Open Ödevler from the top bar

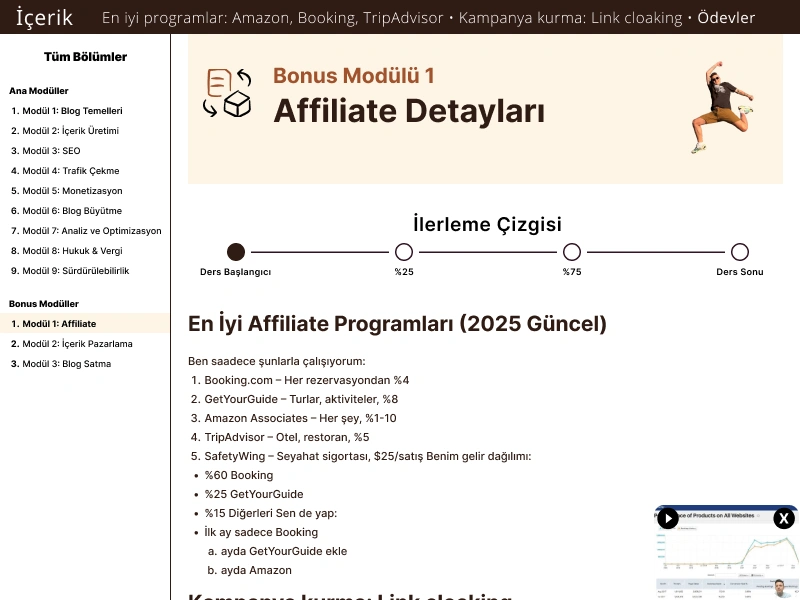pyautogui.click(x=726, y=17)
